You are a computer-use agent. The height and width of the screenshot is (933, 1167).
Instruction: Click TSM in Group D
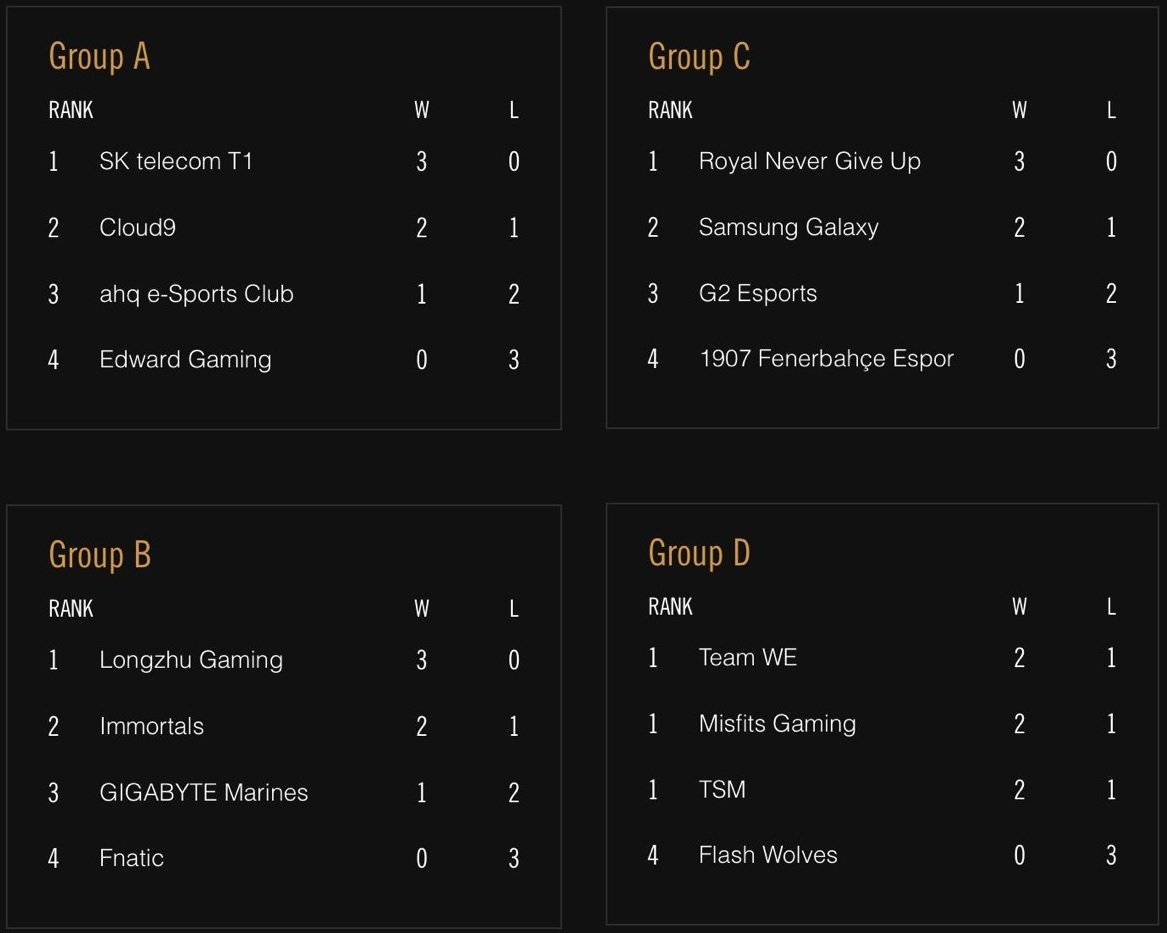[722, 789]
